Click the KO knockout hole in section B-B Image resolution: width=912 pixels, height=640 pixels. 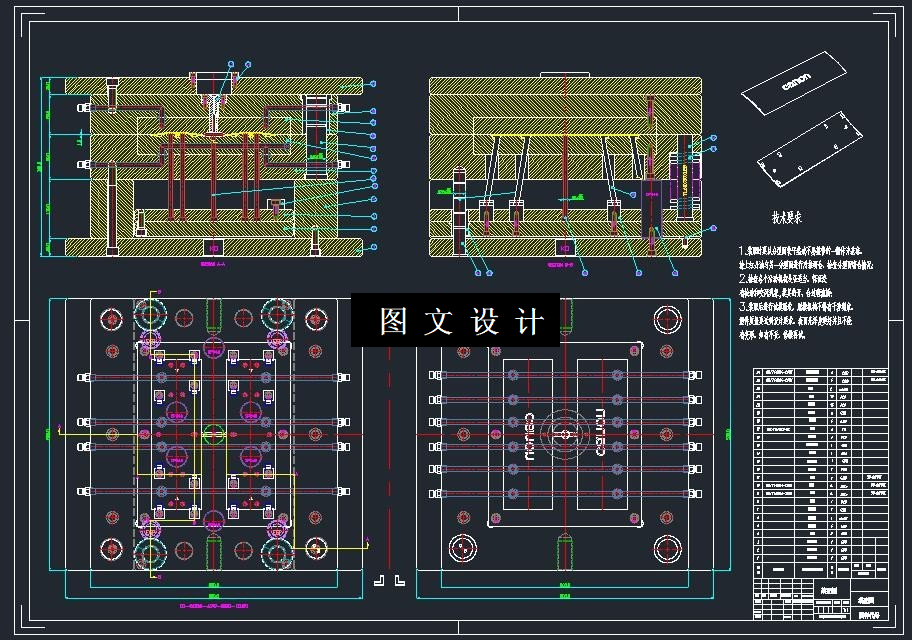point(564,247)
